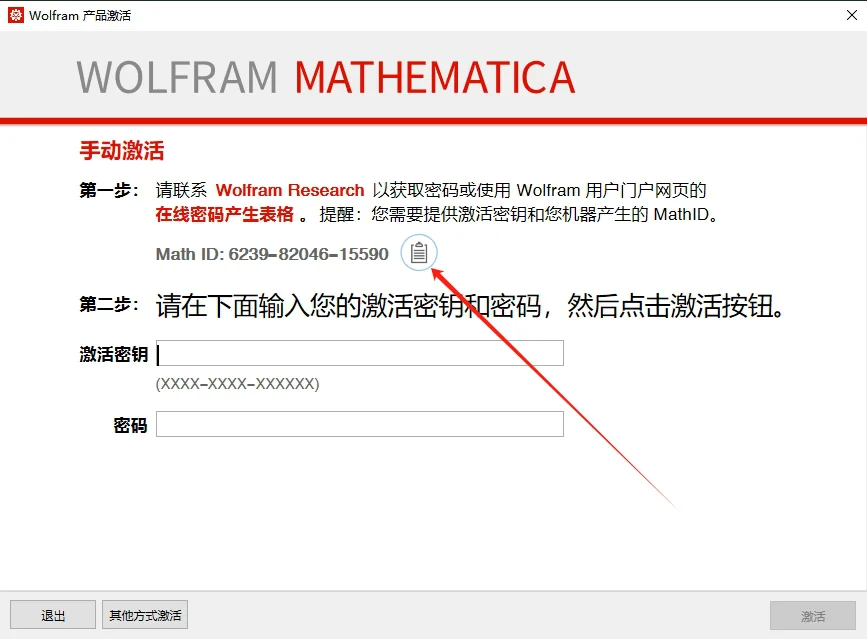Viewport: 867px width, 639px height.
Task: Select the Math ID number text
Action: point(308,254)
